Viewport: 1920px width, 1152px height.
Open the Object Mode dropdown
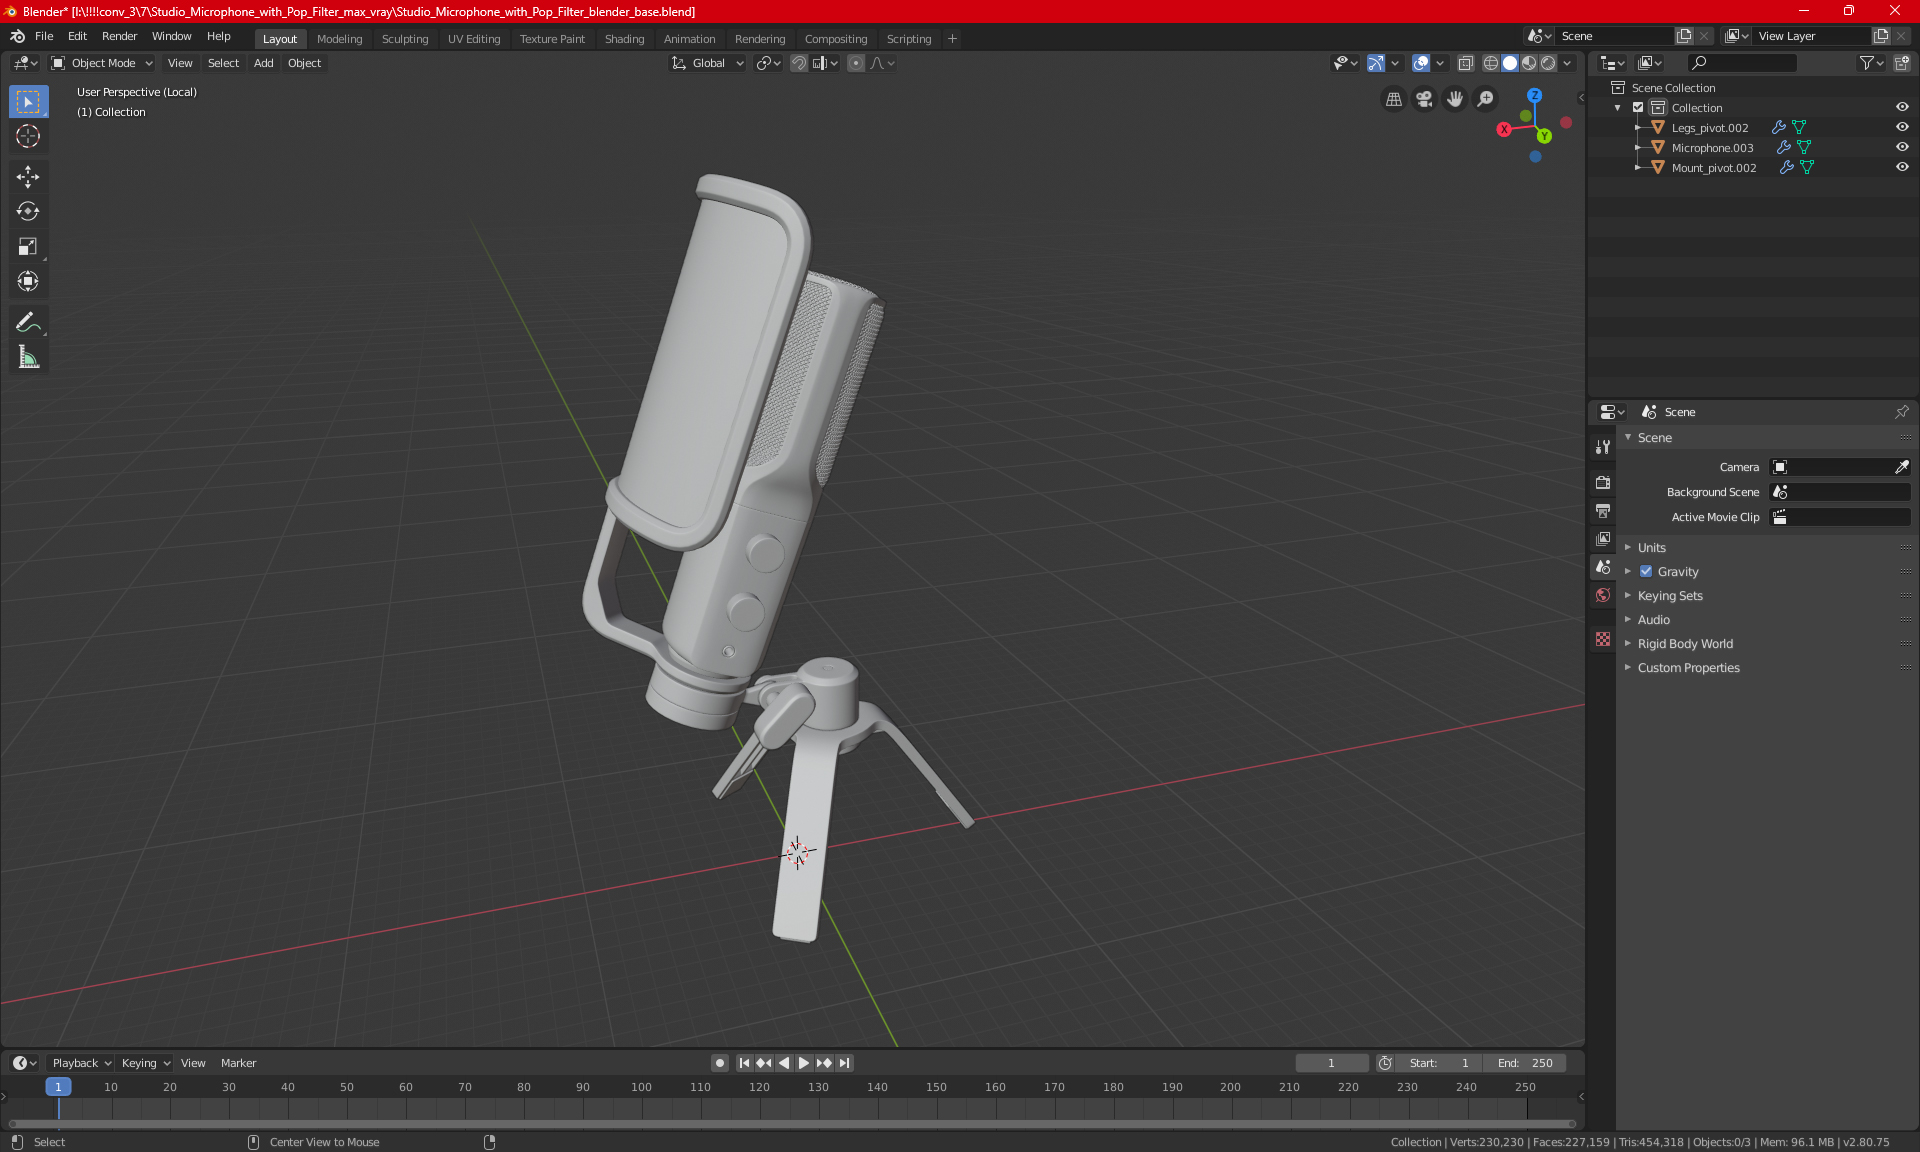[102, 63]
